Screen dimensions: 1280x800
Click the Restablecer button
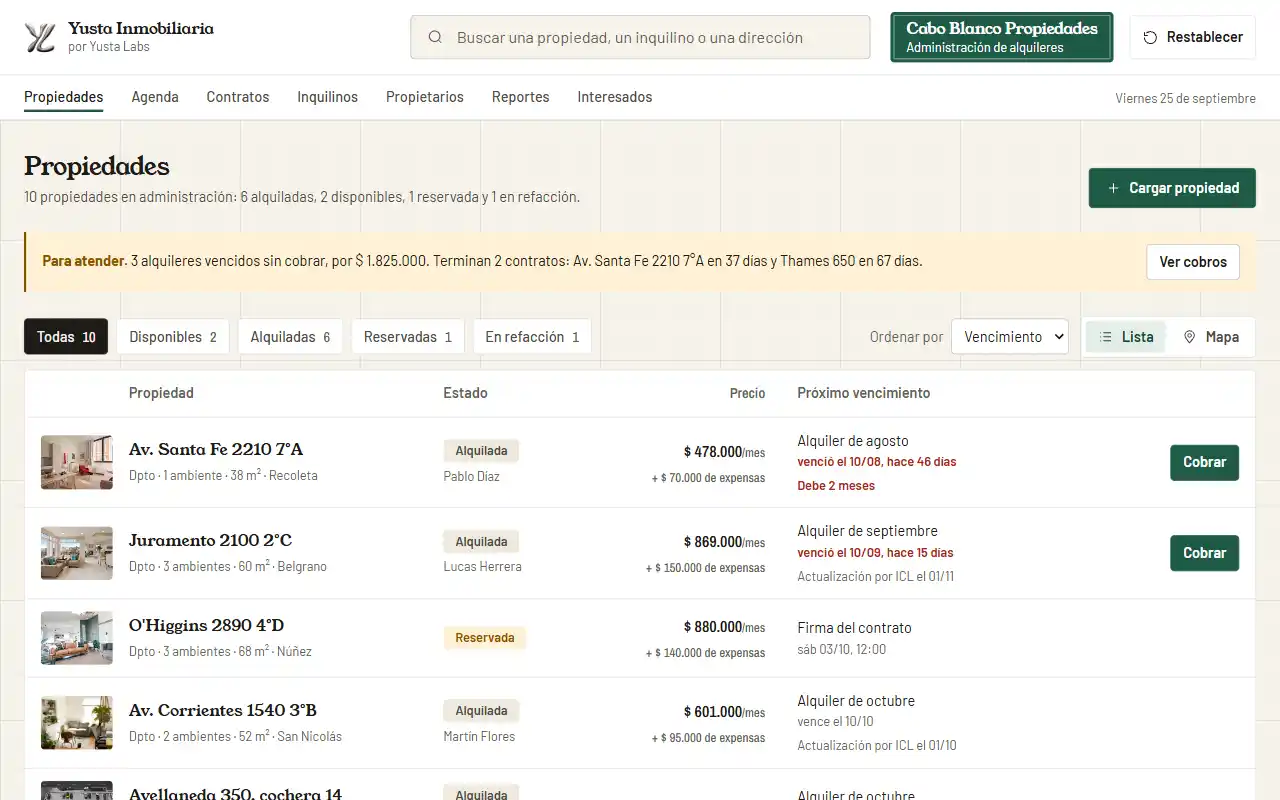coord(1192,37)
